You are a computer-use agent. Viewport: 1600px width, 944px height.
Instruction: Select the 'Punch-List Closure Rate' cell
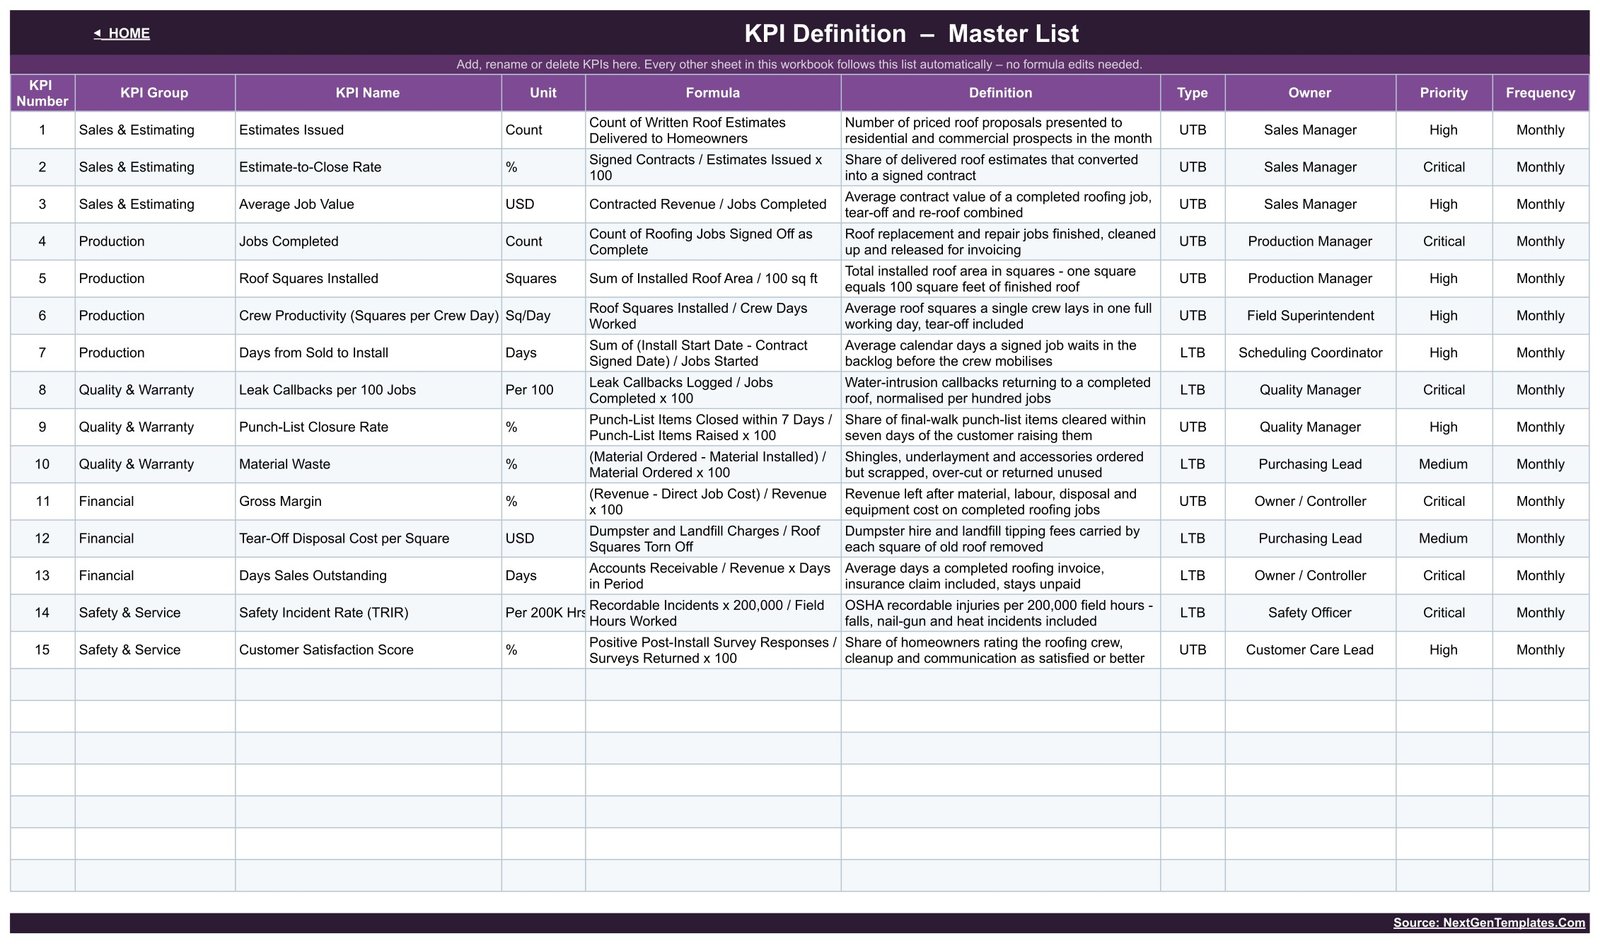[x=368, y=427]
